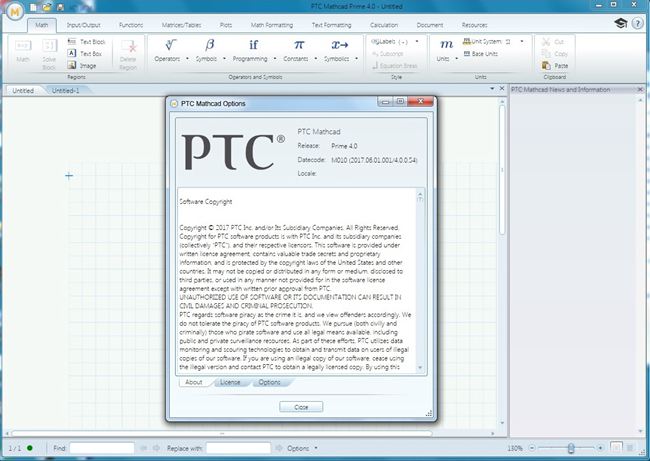The height and width of the screenshot is (461, 650).
Task: Insert an Image region
Action: coord(82,66)
